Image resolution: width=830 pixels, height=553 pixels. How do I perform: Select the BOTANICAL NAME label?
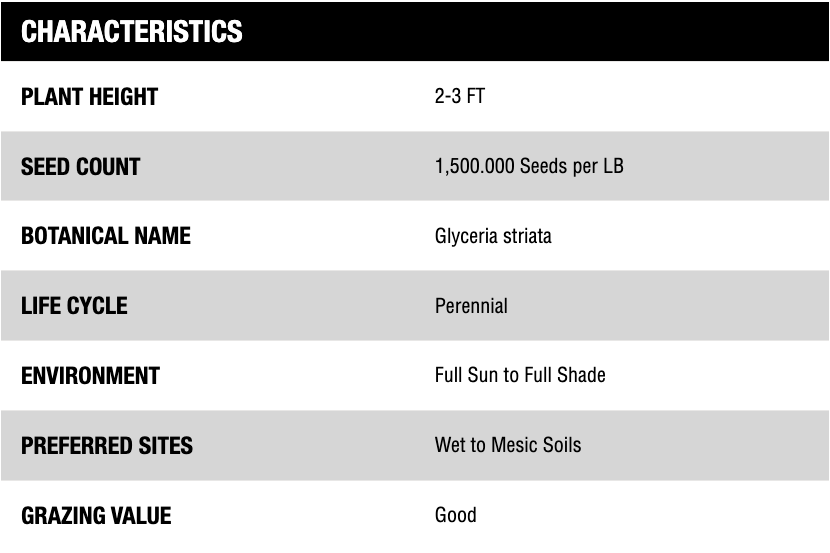click(x=105, y=237)
